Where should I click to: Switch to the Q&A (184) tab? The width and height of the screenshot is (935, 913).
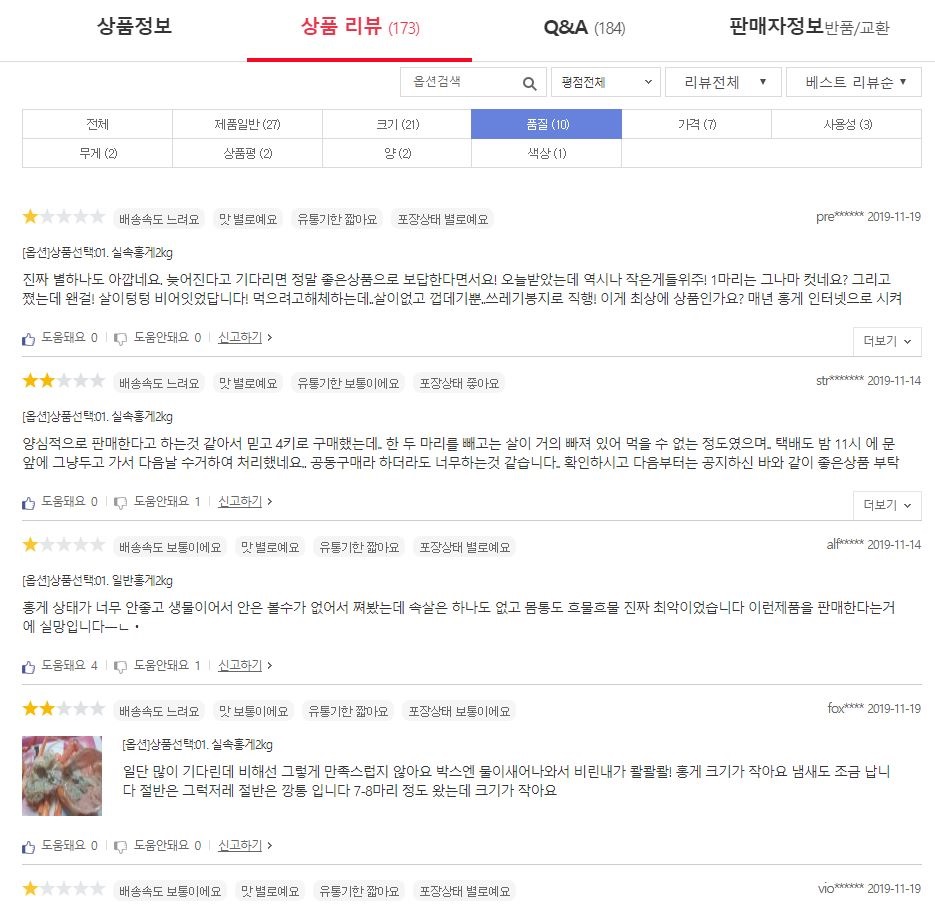(584, 27)
